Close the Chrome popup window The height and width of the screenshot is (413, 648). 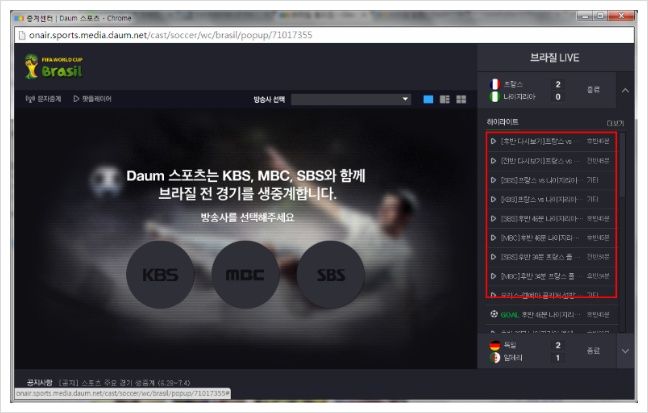pos(621,16)
